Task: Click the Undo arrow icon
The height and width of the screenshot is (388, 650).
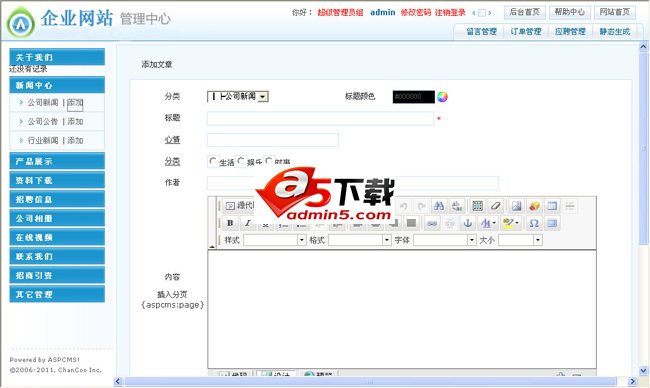Action: click(x=404, y=206)
